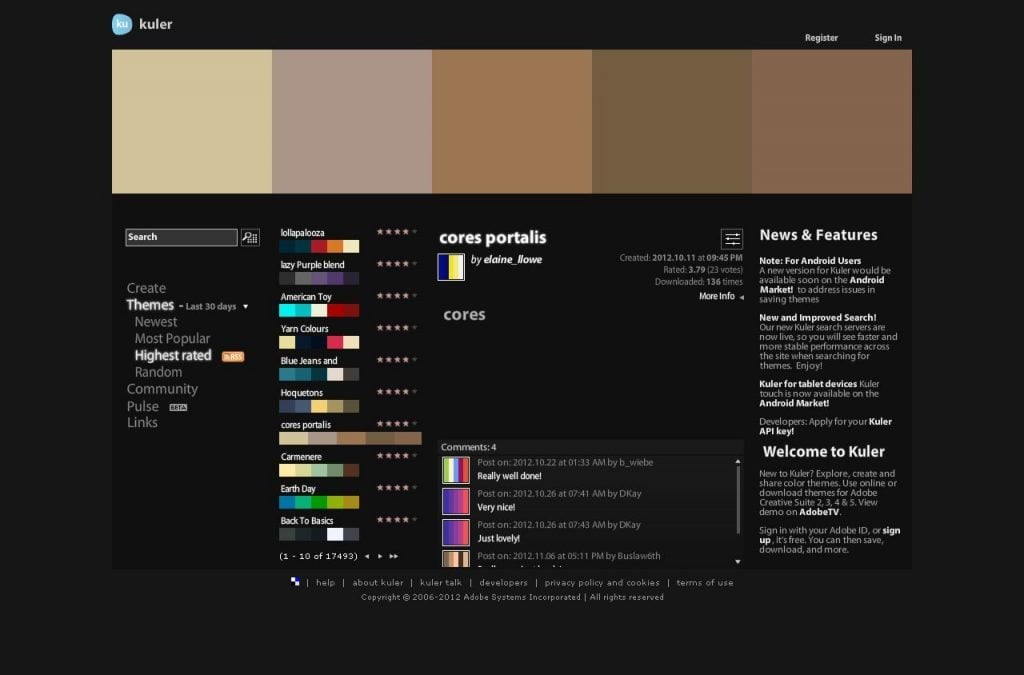
Task: Click the Adobe icon in footer
Action: [295, 581]
